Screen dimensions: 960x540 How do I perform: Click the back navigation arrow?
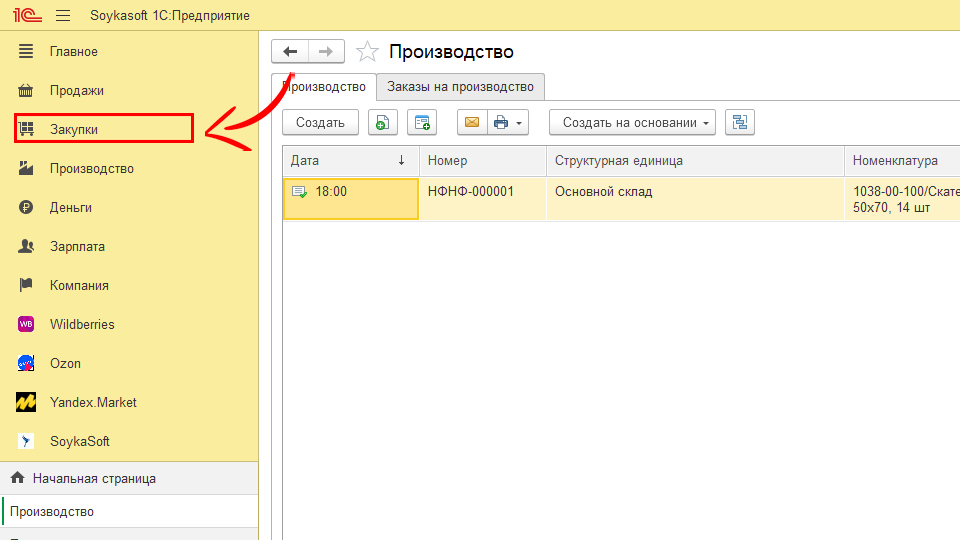click(x=290, y=52)
